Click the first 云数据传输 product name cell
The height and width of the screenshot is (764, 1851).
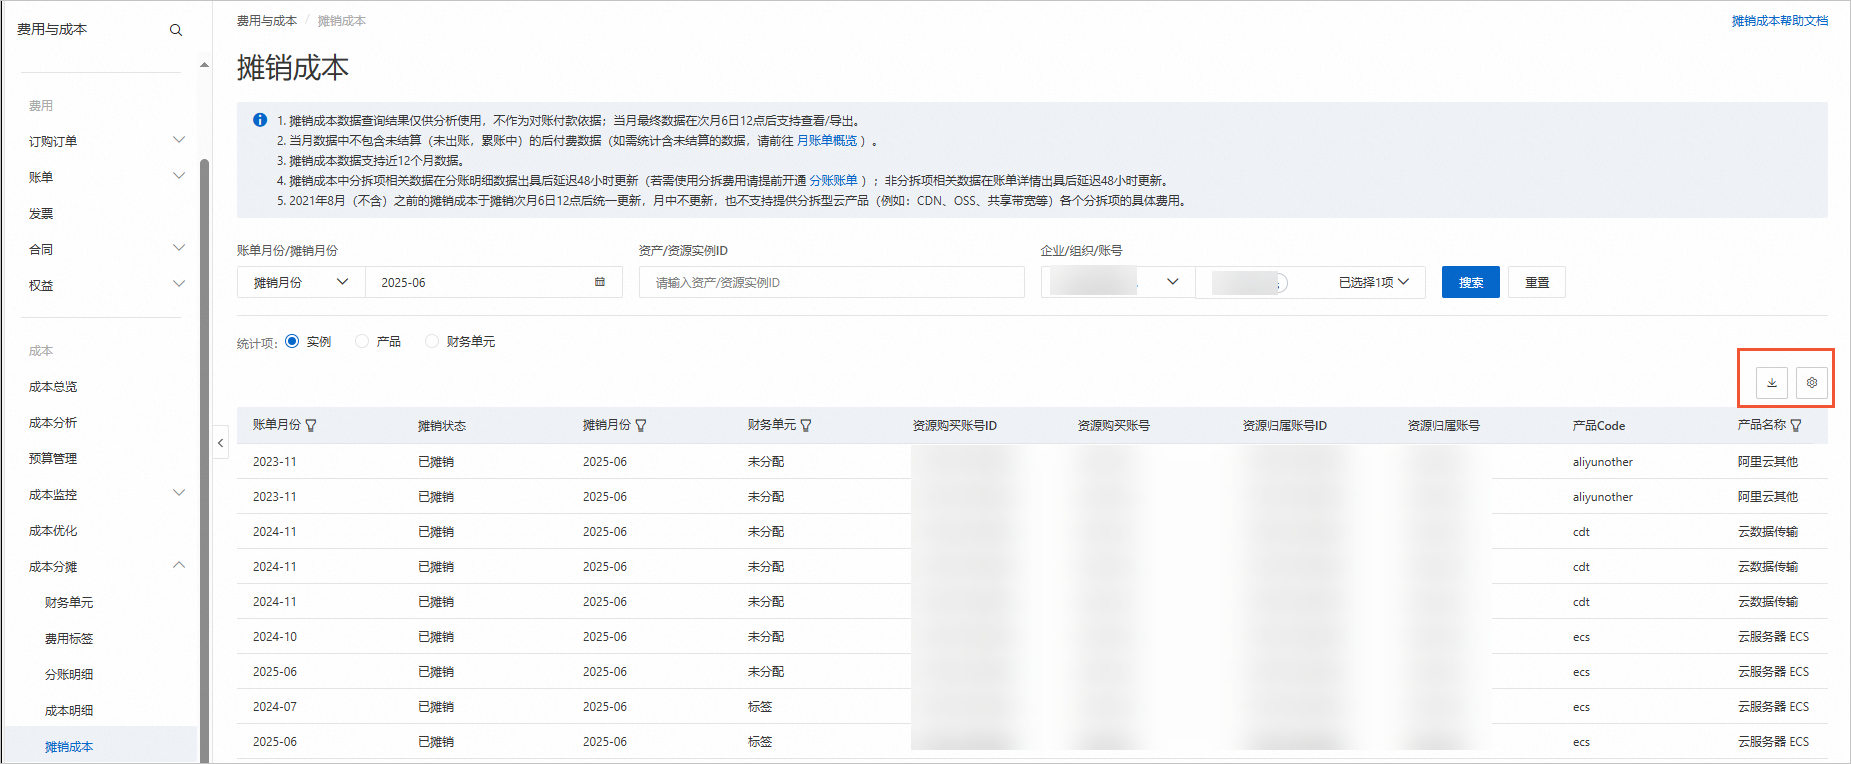[1768, 531]
